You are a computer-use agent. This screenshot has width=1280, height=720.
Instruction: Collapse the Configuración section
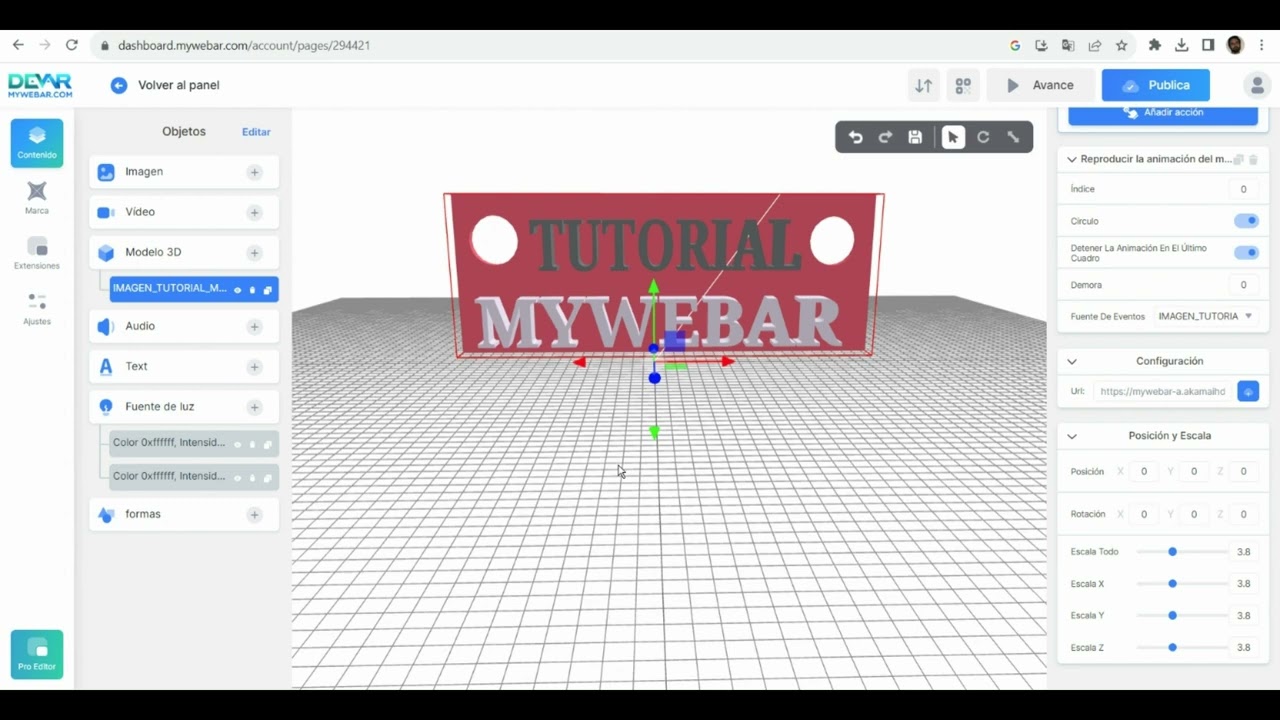pyautogui.click(x=1072, y=362)
